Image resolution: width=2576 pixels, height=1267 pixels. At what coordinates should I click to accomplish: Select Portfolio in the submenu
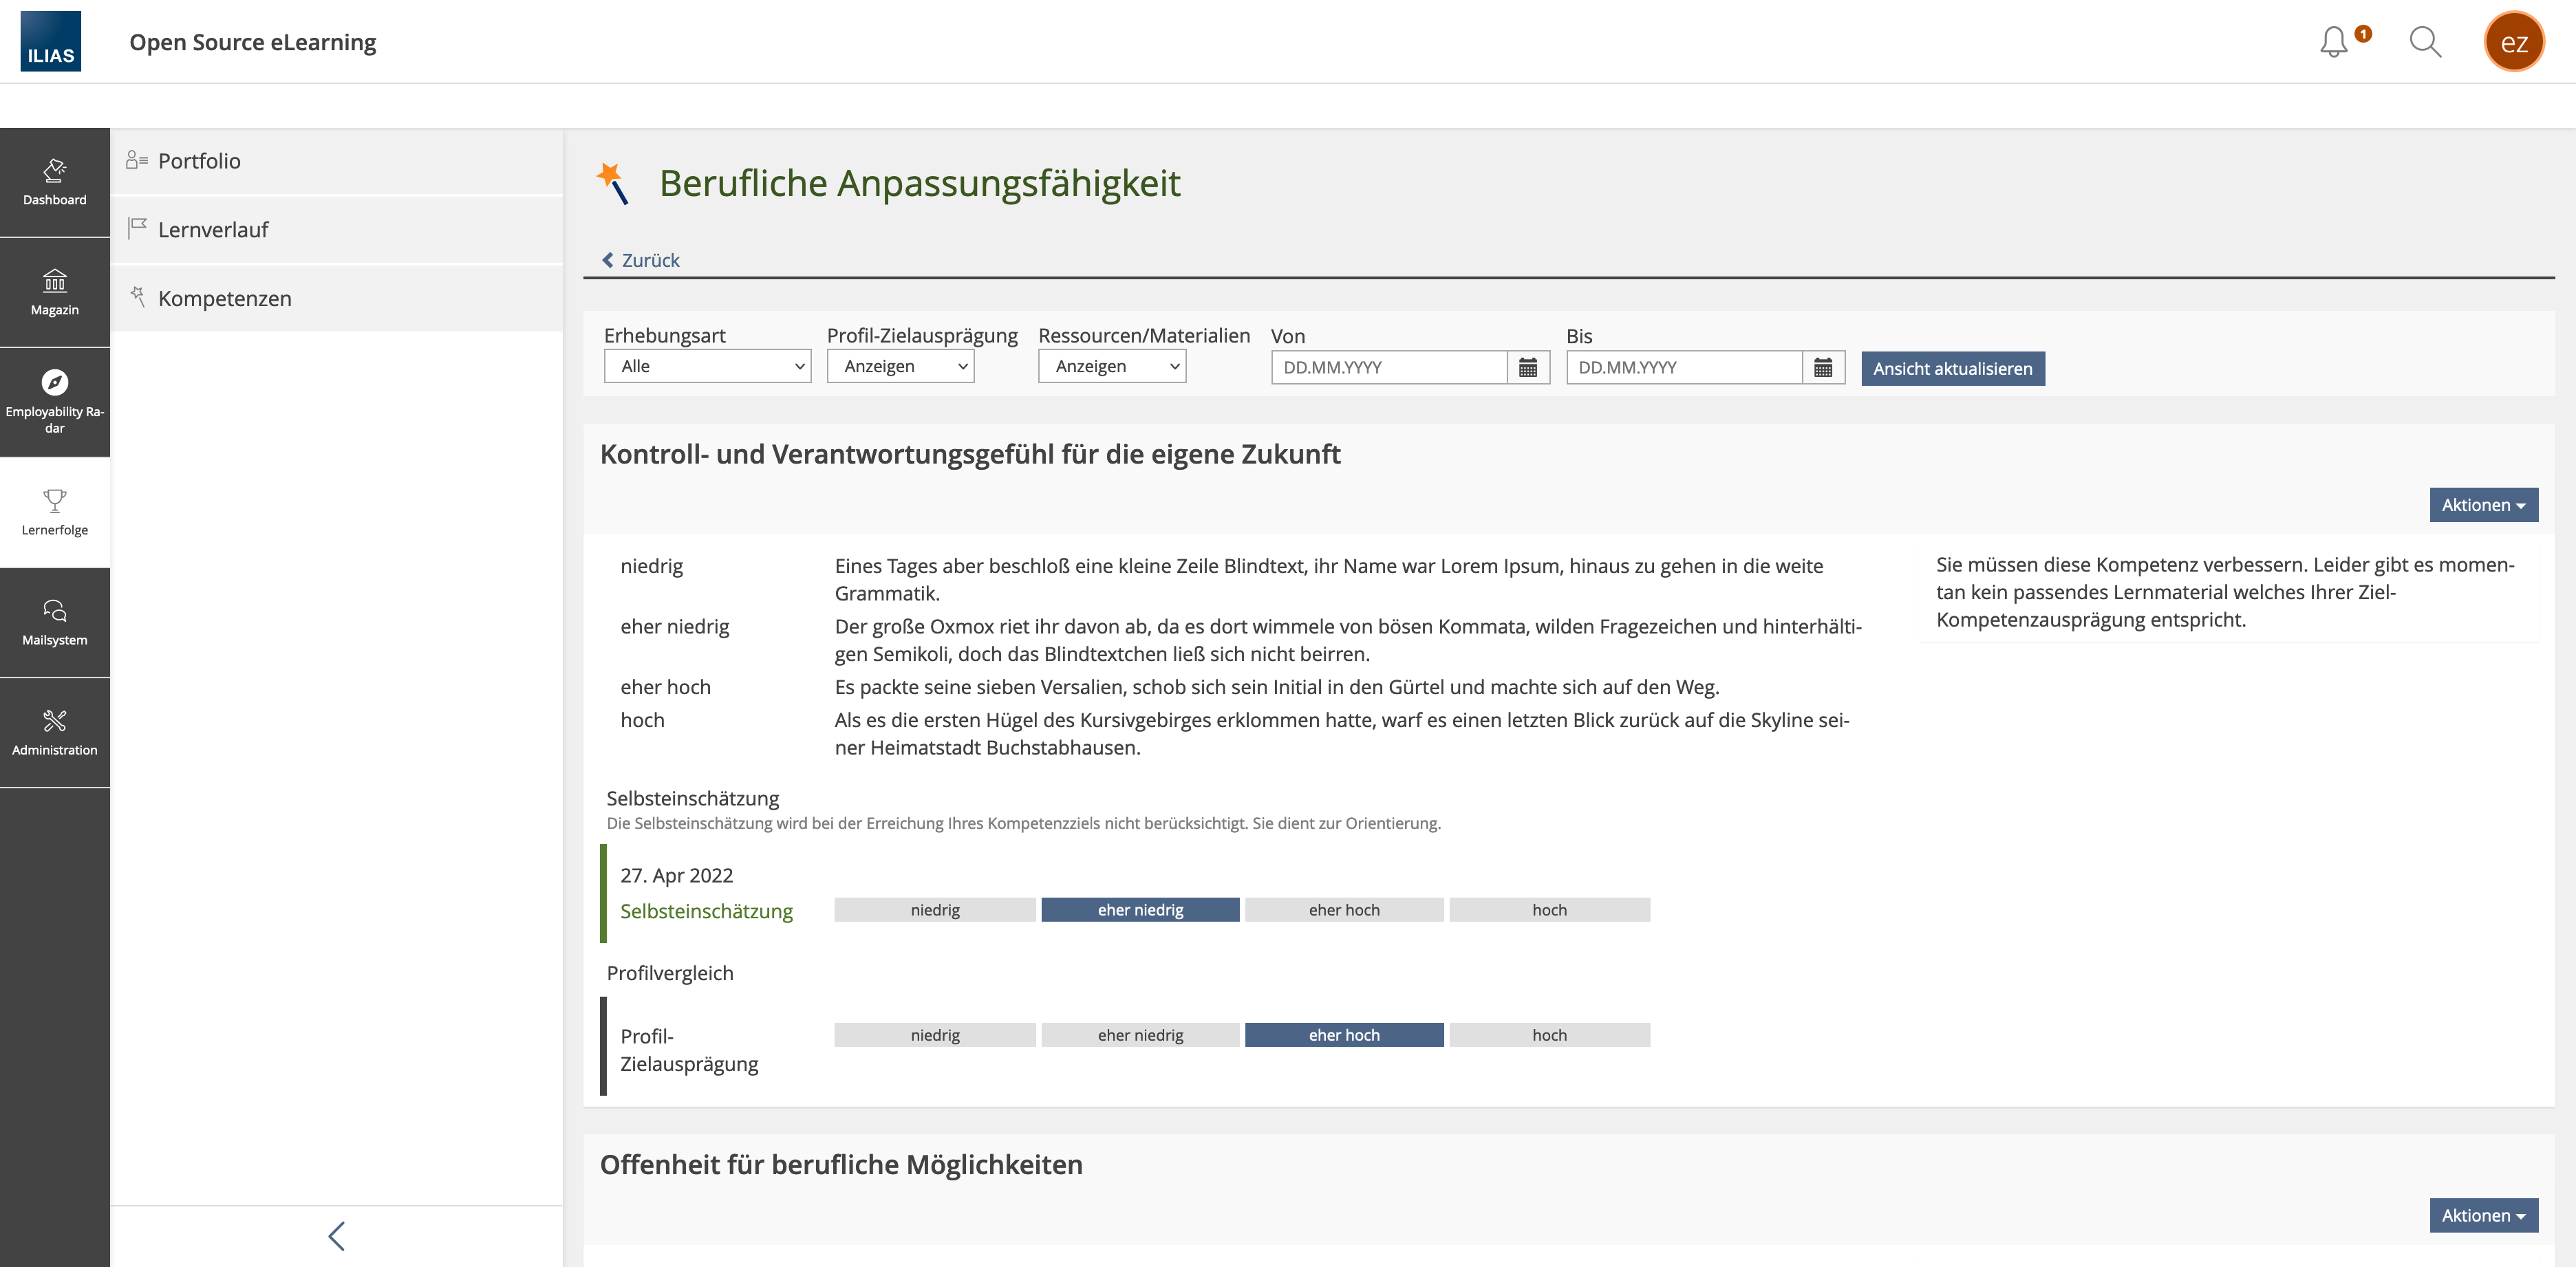(x=199, y=161)
